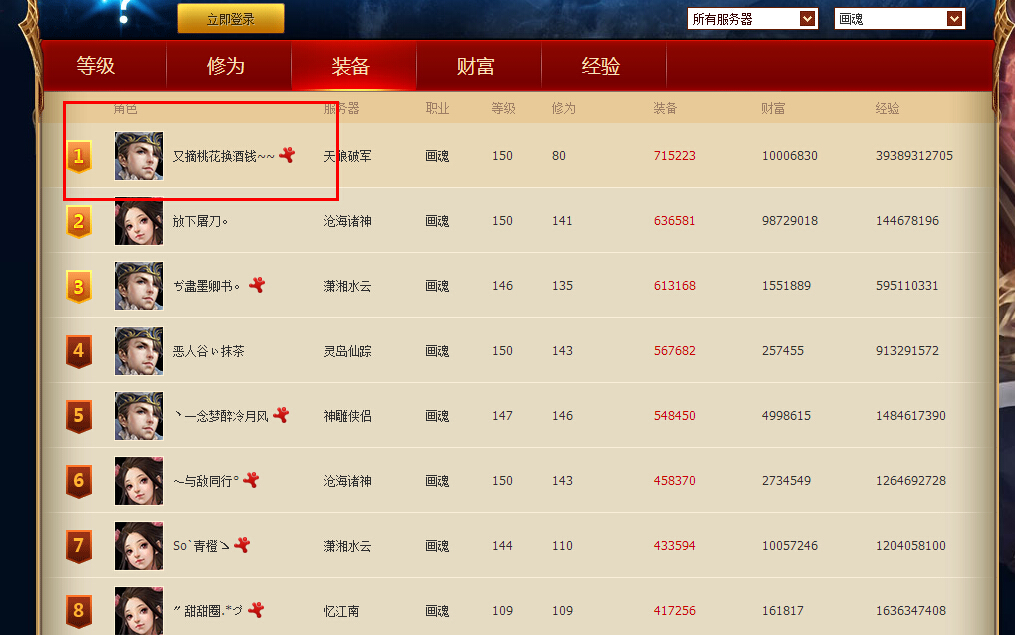Click the 立即登录 login button

pyautogui.click(x=231, y=19)
